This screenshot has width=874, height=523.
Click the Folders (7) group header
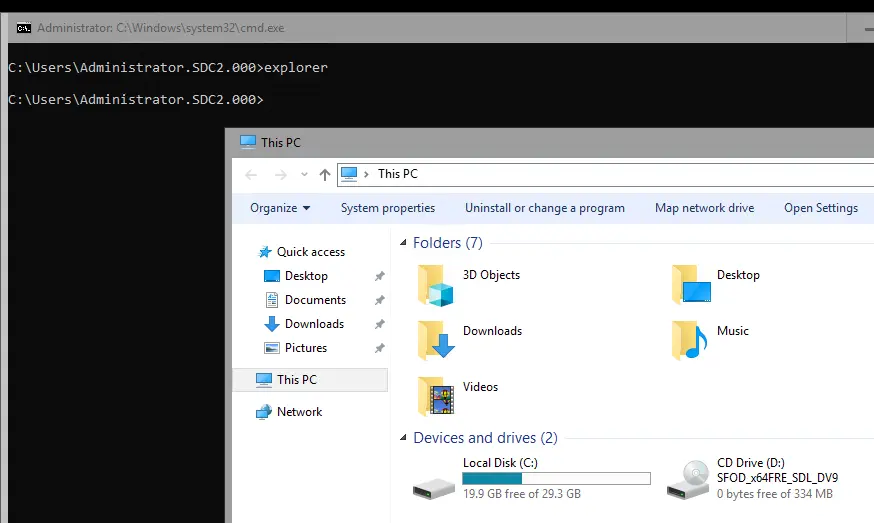tap(448, 243)
